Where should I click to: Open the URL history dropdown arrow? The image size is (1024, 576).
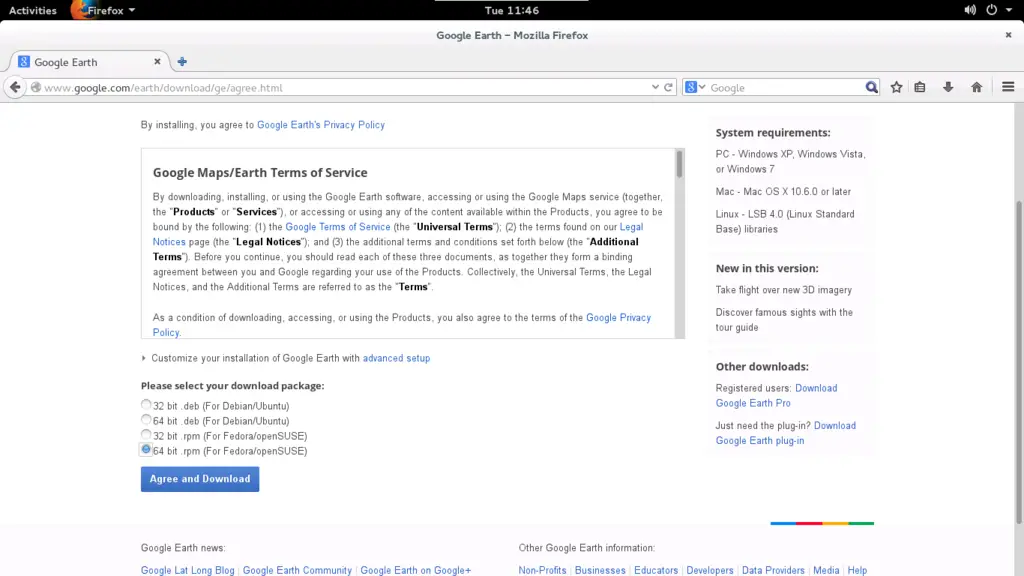(x=655, y=87)
